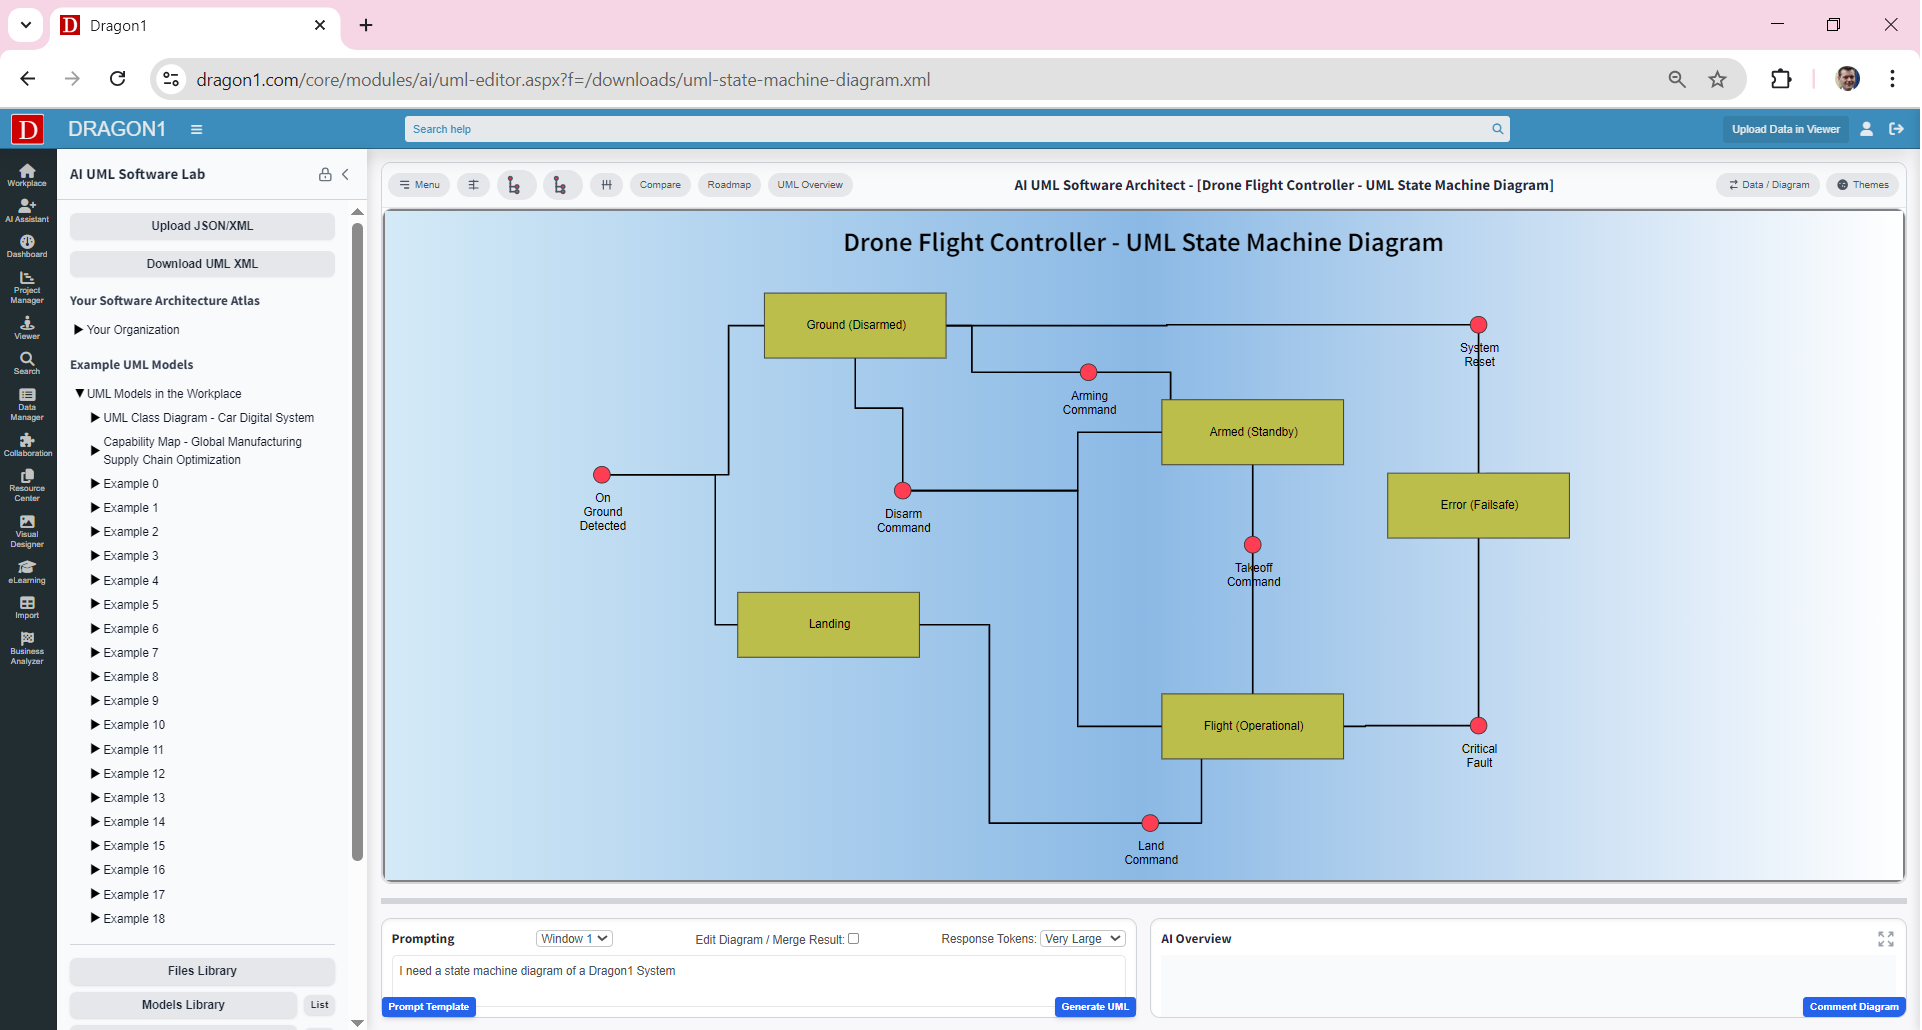The image size is (1922, 1030).
Task: Switch to the UML Overview tab
Action: click(810, 184)
